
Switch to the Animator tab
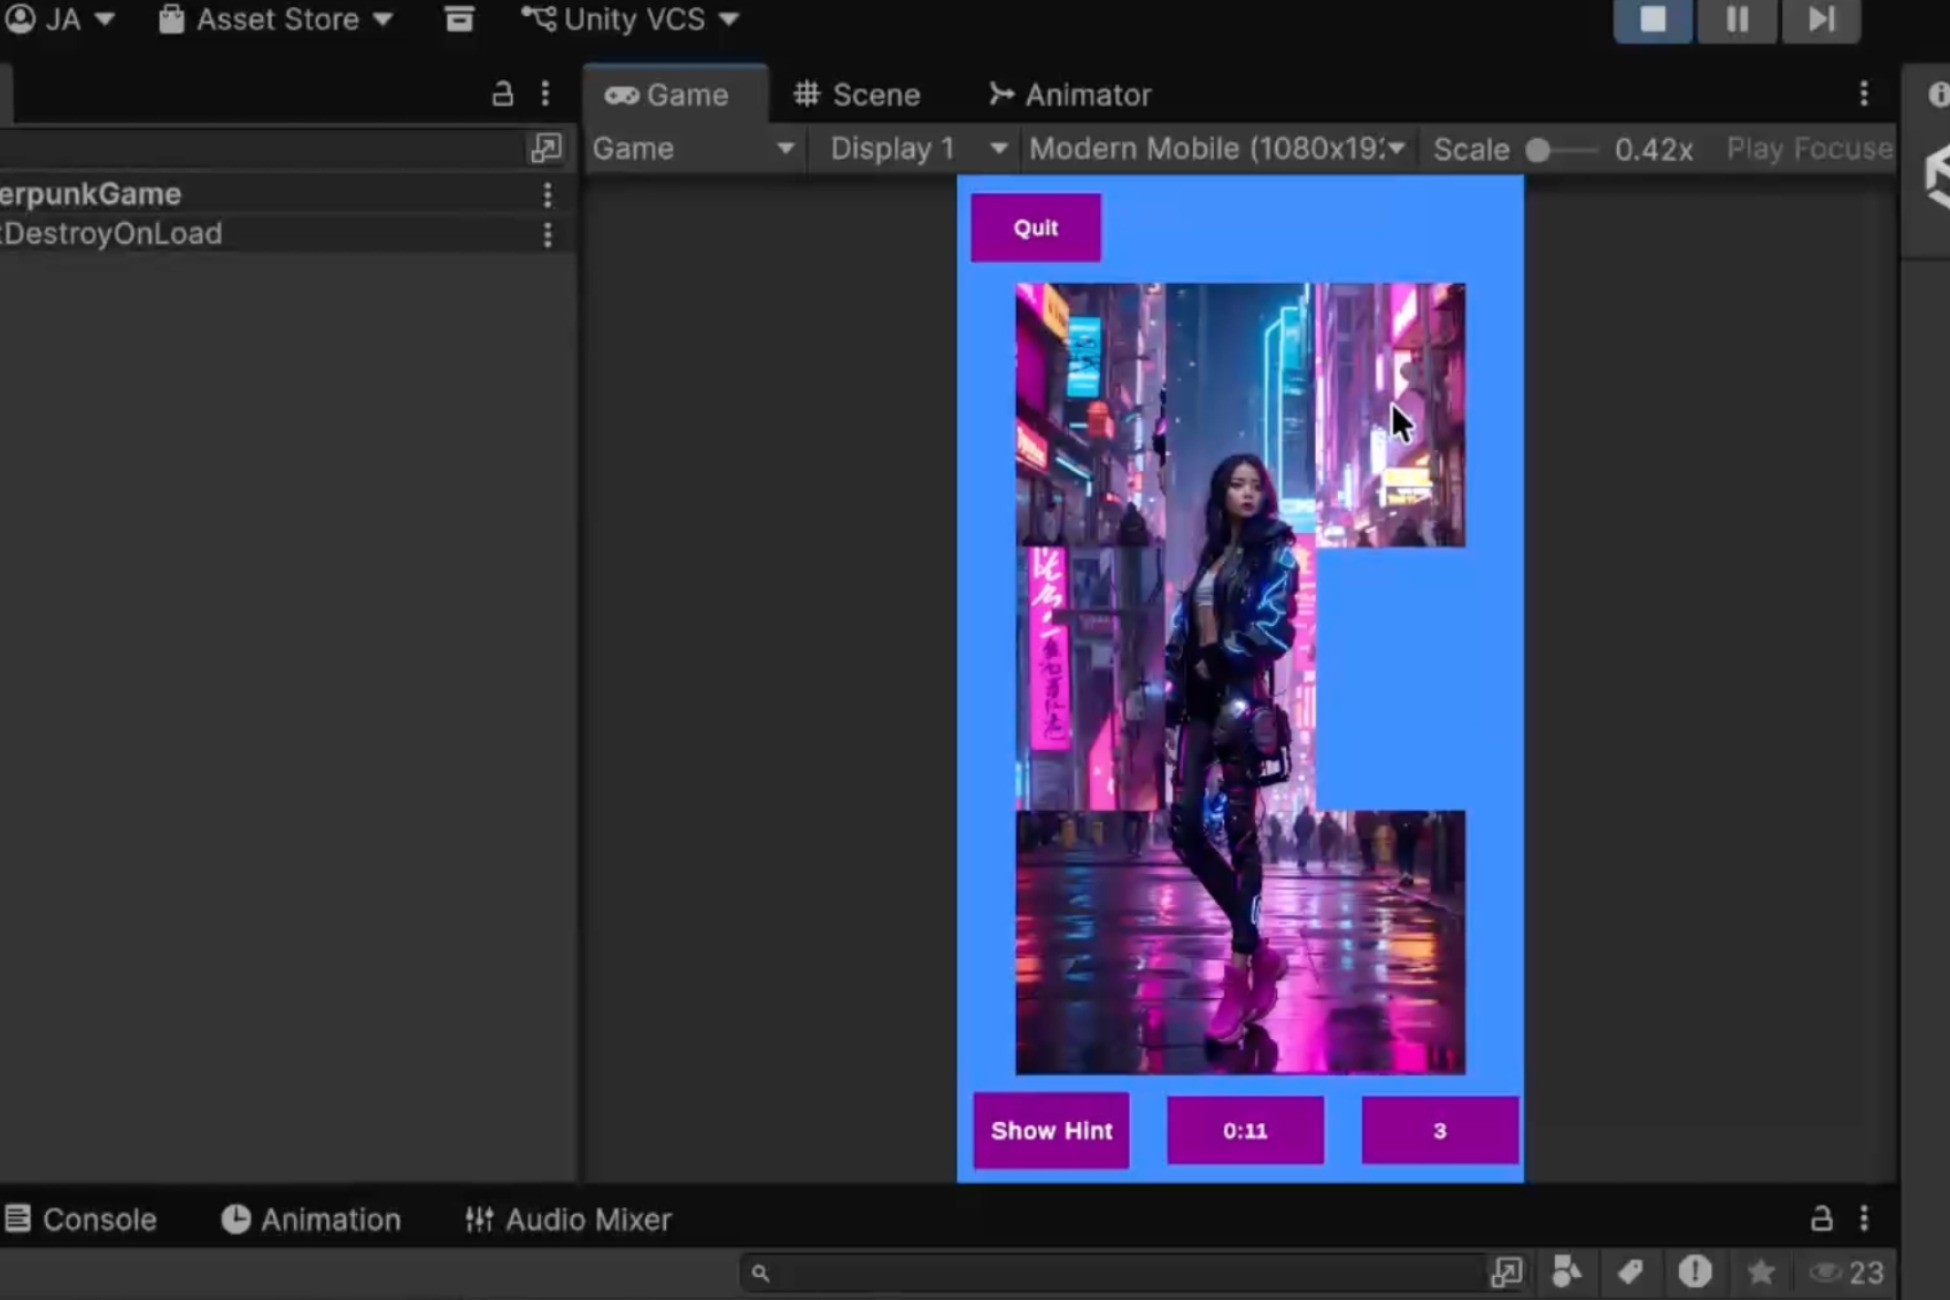[x=1070, y=95]
